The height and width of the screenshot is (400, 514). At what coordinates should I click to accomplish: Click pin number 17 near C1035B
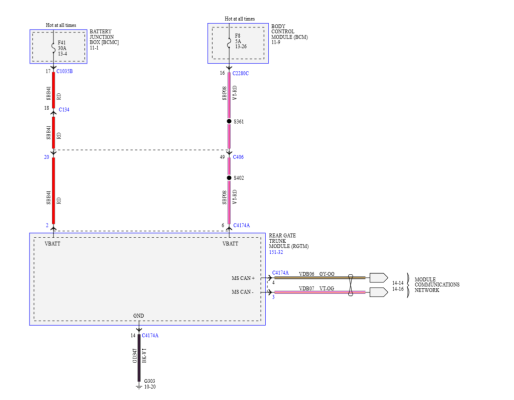pyautogui.click(x=48, y=71)
